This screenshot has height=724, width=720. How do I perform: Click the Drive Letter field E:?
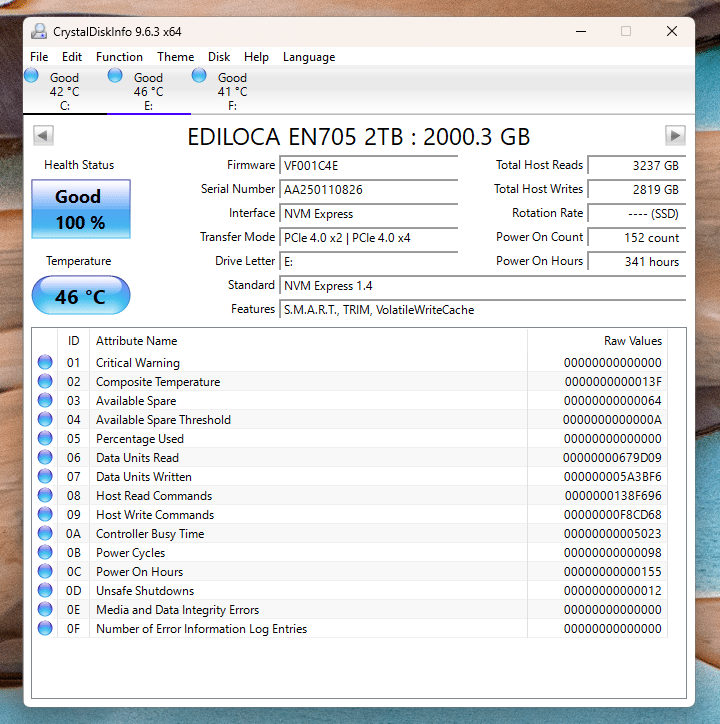(369, 261)
